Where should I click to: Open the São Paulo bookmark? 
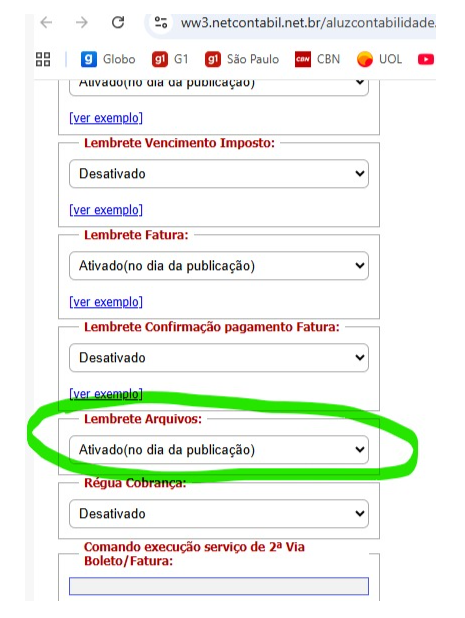click(242, 60)
